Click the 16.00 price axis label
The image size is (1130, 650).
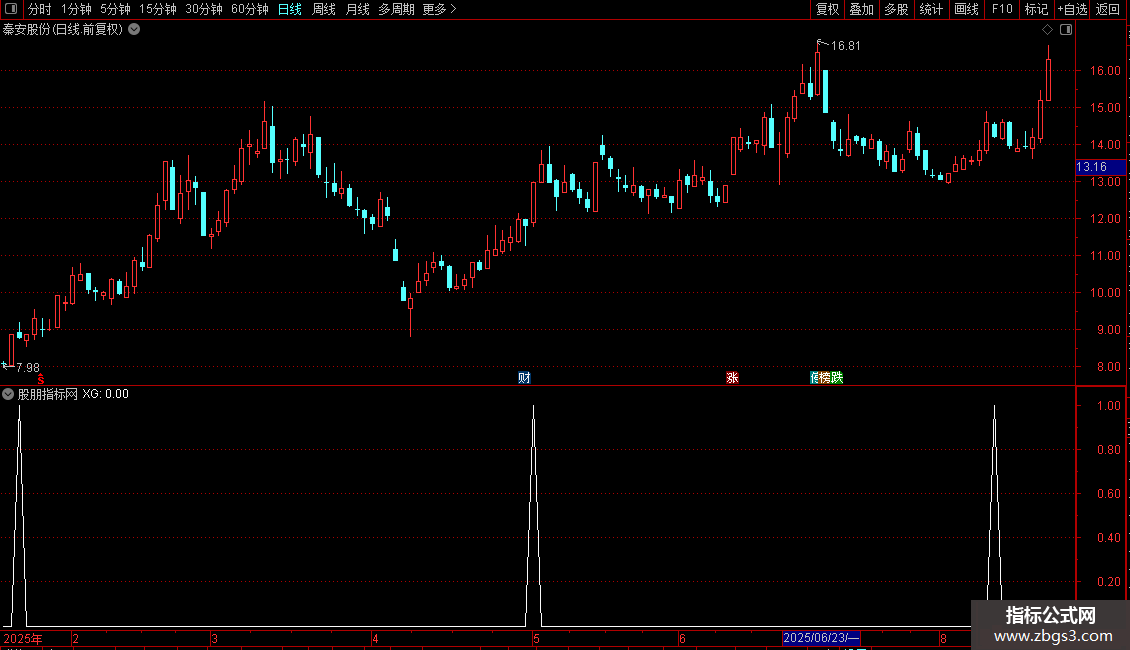1105,71
